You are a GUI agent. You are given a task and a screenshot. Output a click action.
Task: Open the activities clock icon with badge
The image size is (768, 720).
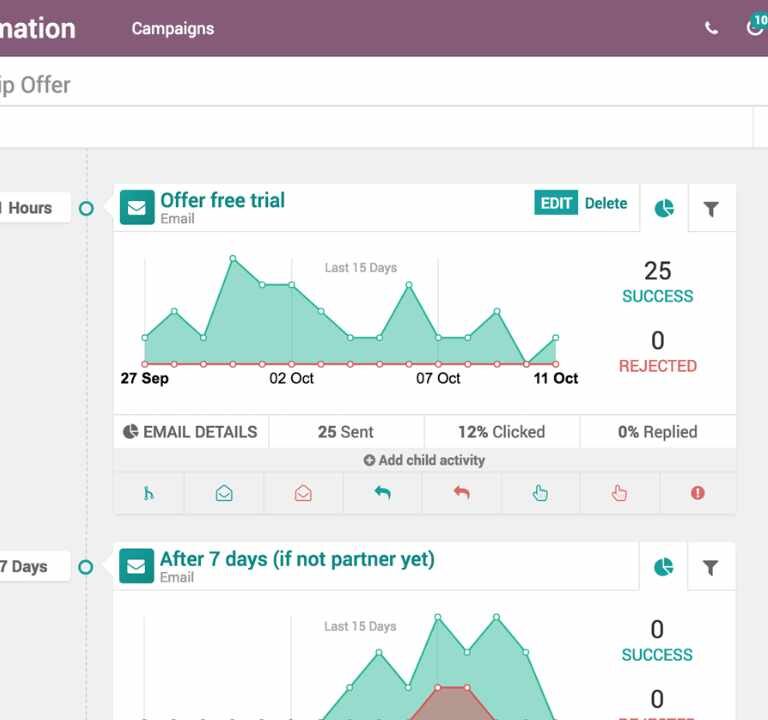pos(755,27)
